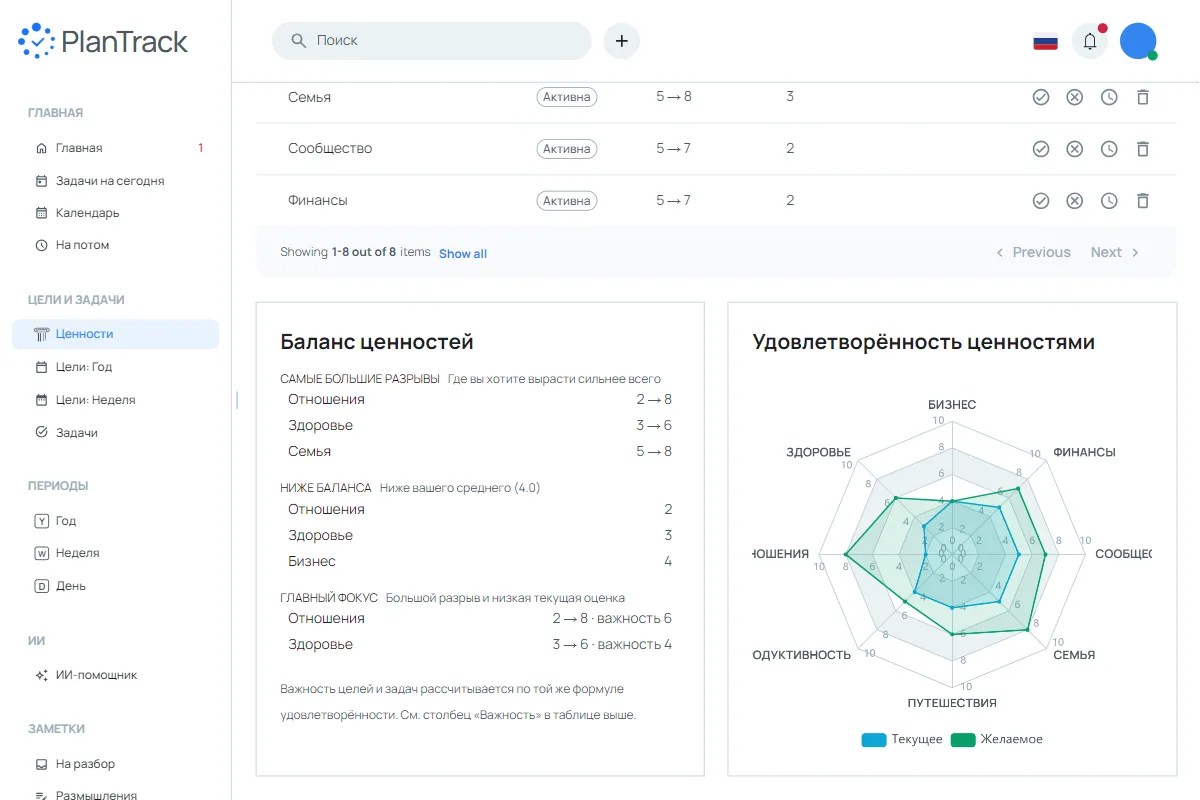Postpone Сообщество using the clock icon
The height and width of the screenshot is (800, 1200).
(x=1109, y=148)
